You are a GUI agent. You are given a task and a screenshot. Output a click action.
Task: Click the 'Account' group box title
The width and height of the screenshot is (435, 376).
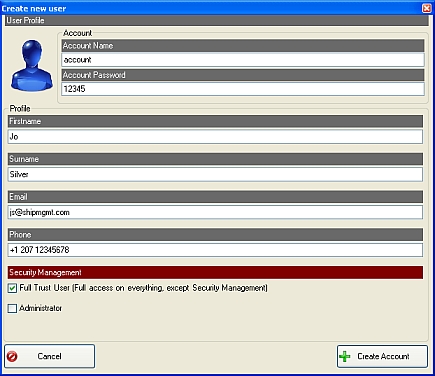[x=77, y=33]
